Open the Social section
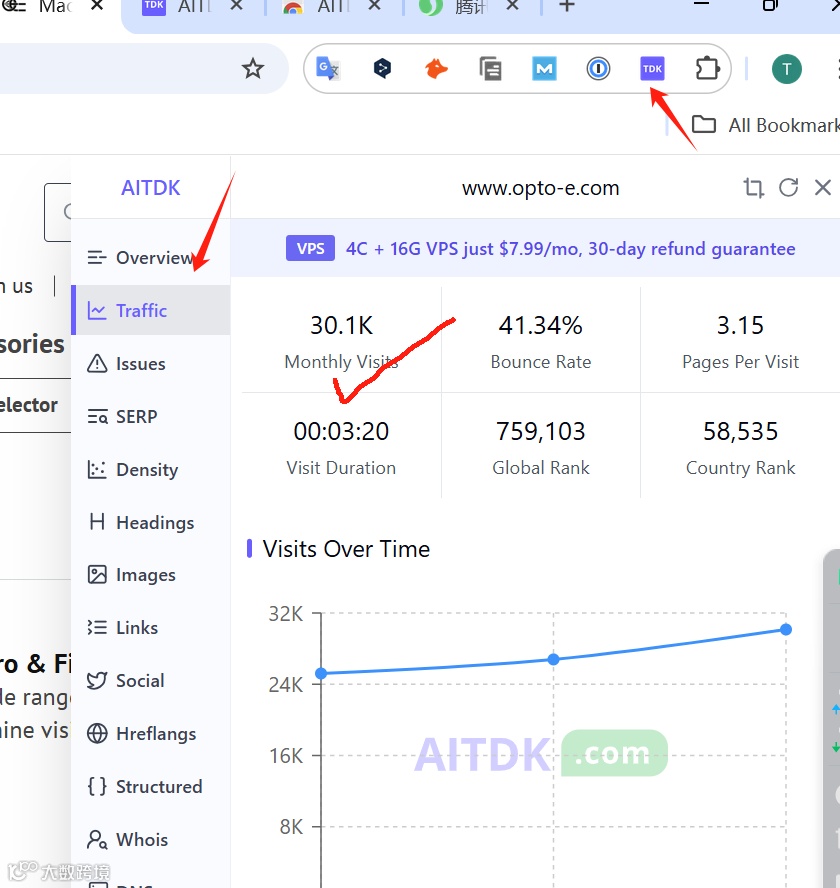840x888 pixels. pos(151,681)
